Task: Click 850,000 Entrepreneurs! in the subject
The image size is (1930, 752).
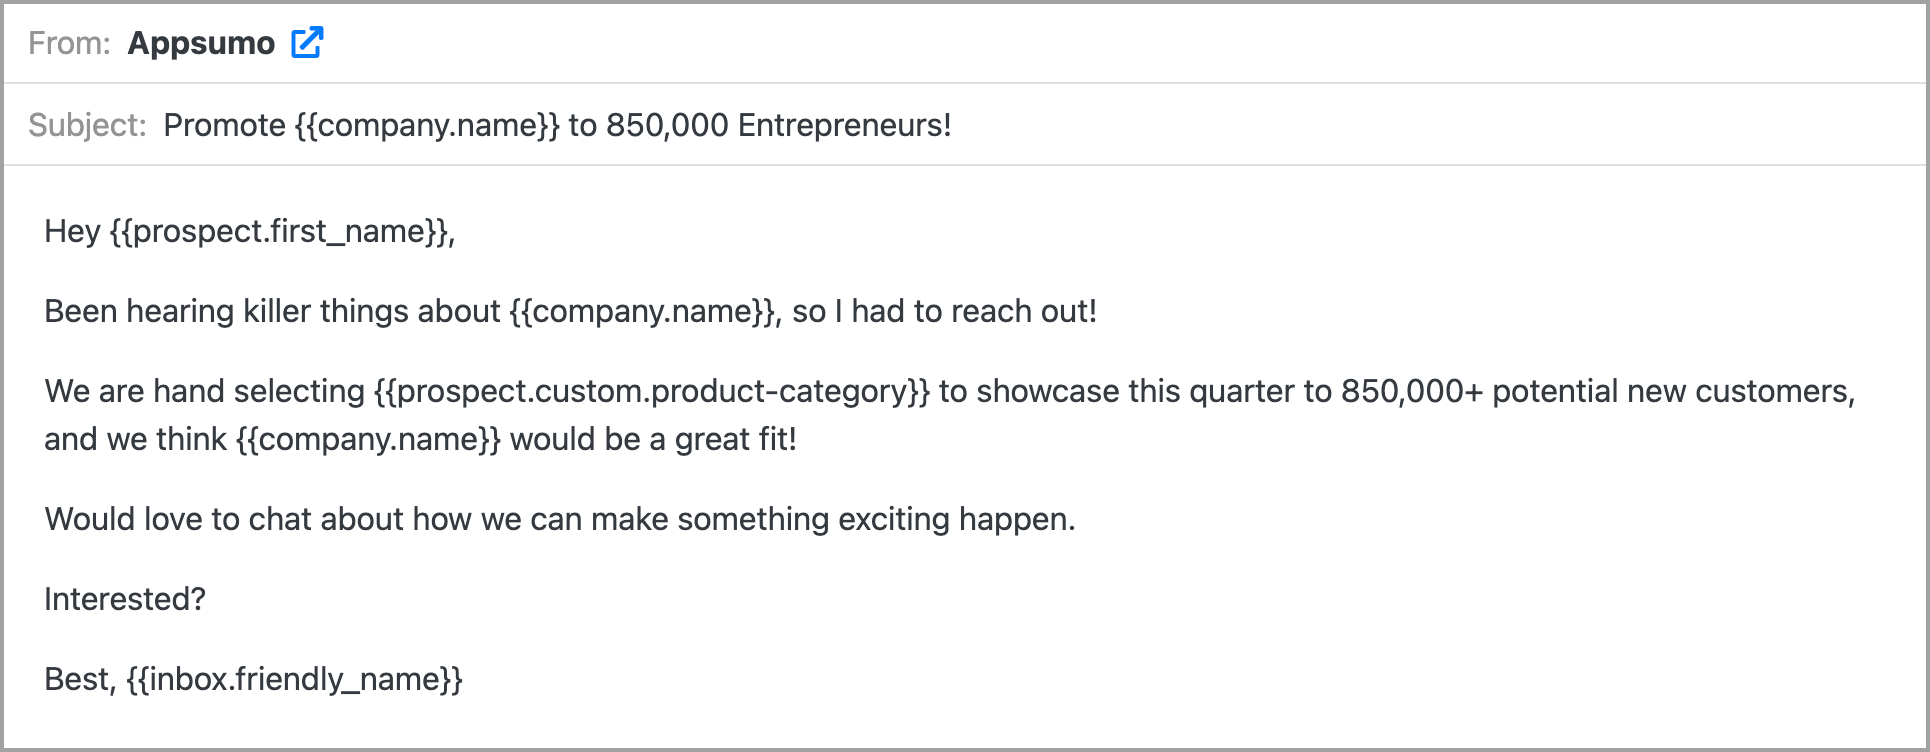Action: (778, 125)
